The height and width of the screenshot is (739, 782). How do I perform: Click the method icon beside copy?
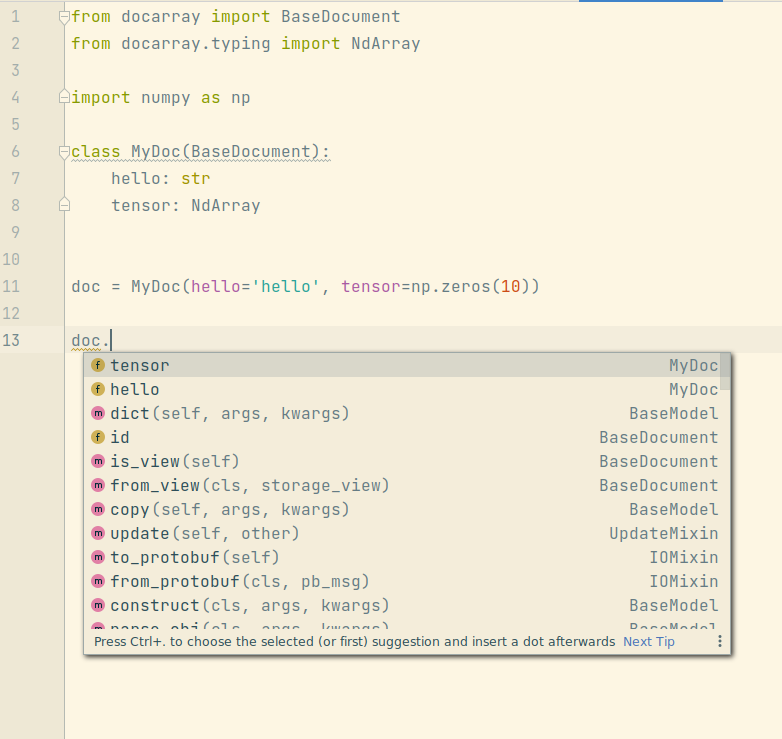coord(98,509)
